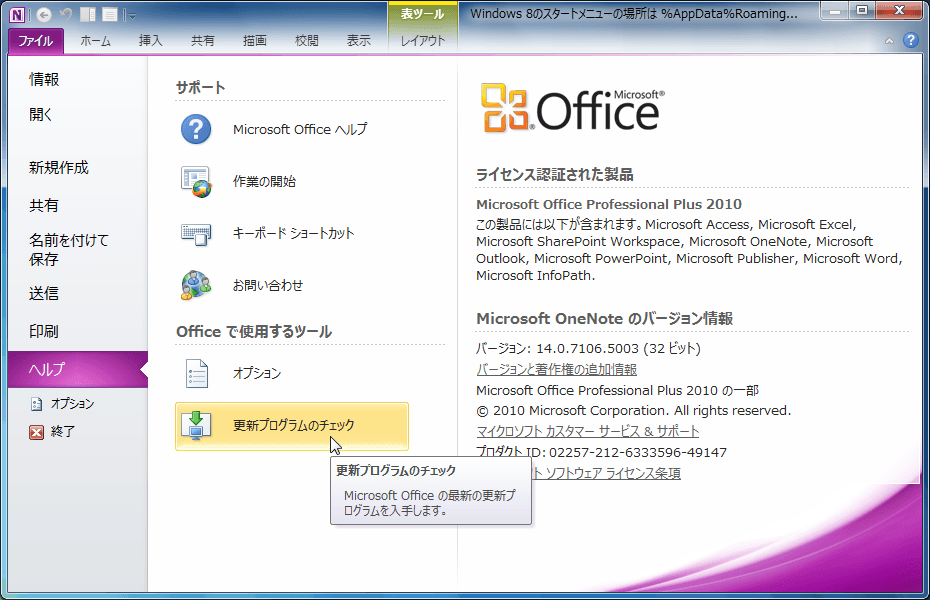Viewport: 930px width, 600px height.
Task: Close the OneNote window
Action: click(x=899, y=11)
